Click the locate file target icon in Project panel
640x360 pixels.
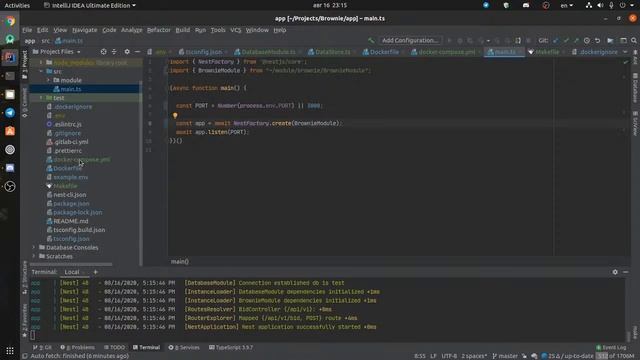coord(103,52)
